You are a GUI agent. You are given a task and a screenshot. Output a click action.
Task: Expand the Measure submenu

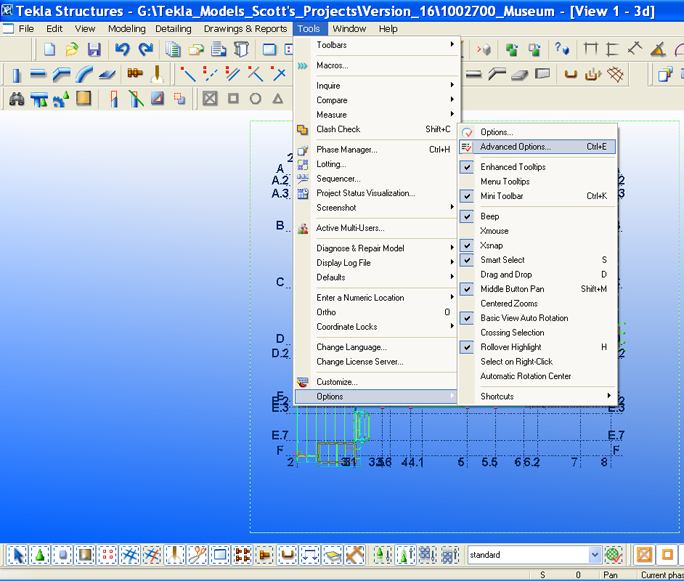(x=376, y=115)
